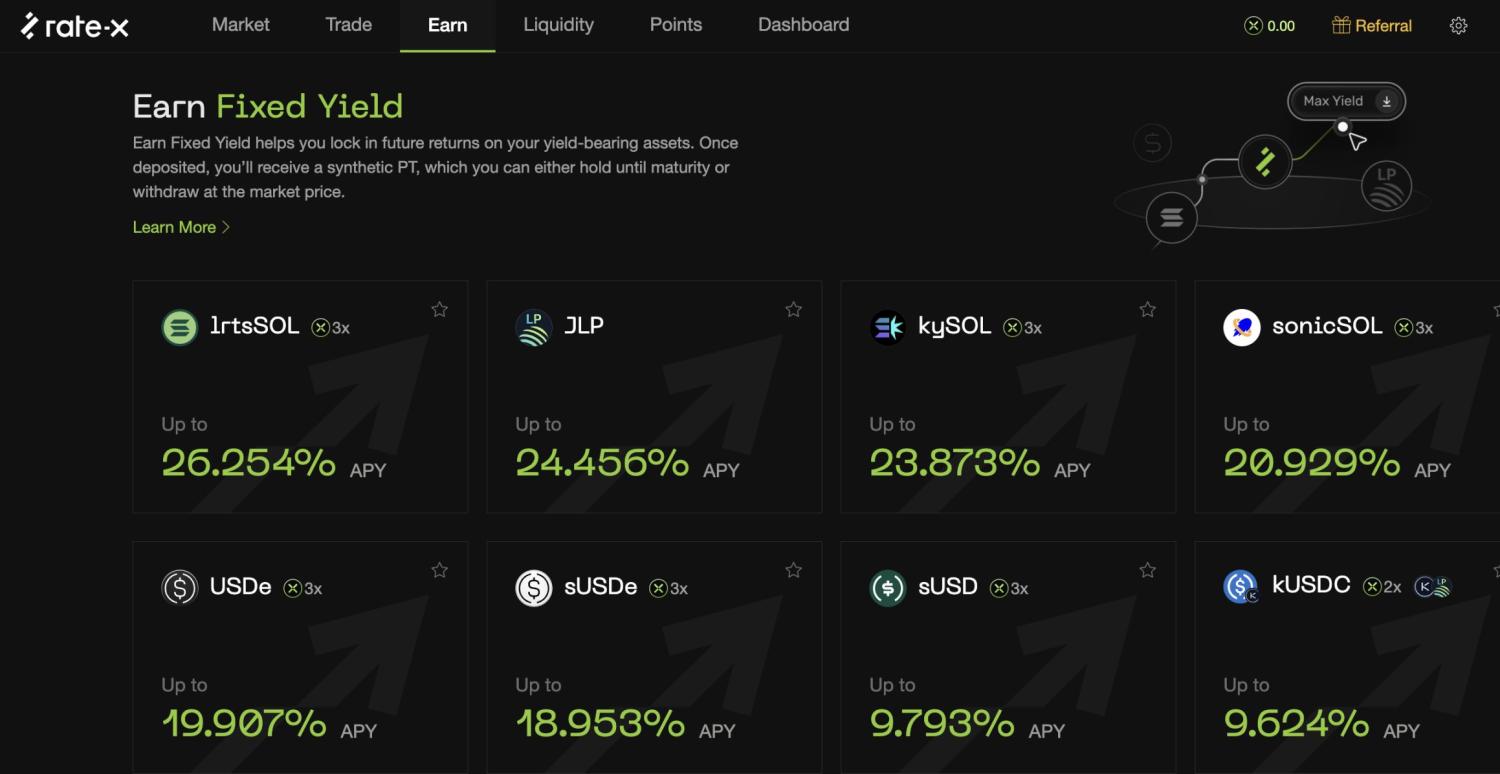This screenshot has height=774, width=1500.
Task: Click the Max Yield download arrow
Action: point(1386,101)
